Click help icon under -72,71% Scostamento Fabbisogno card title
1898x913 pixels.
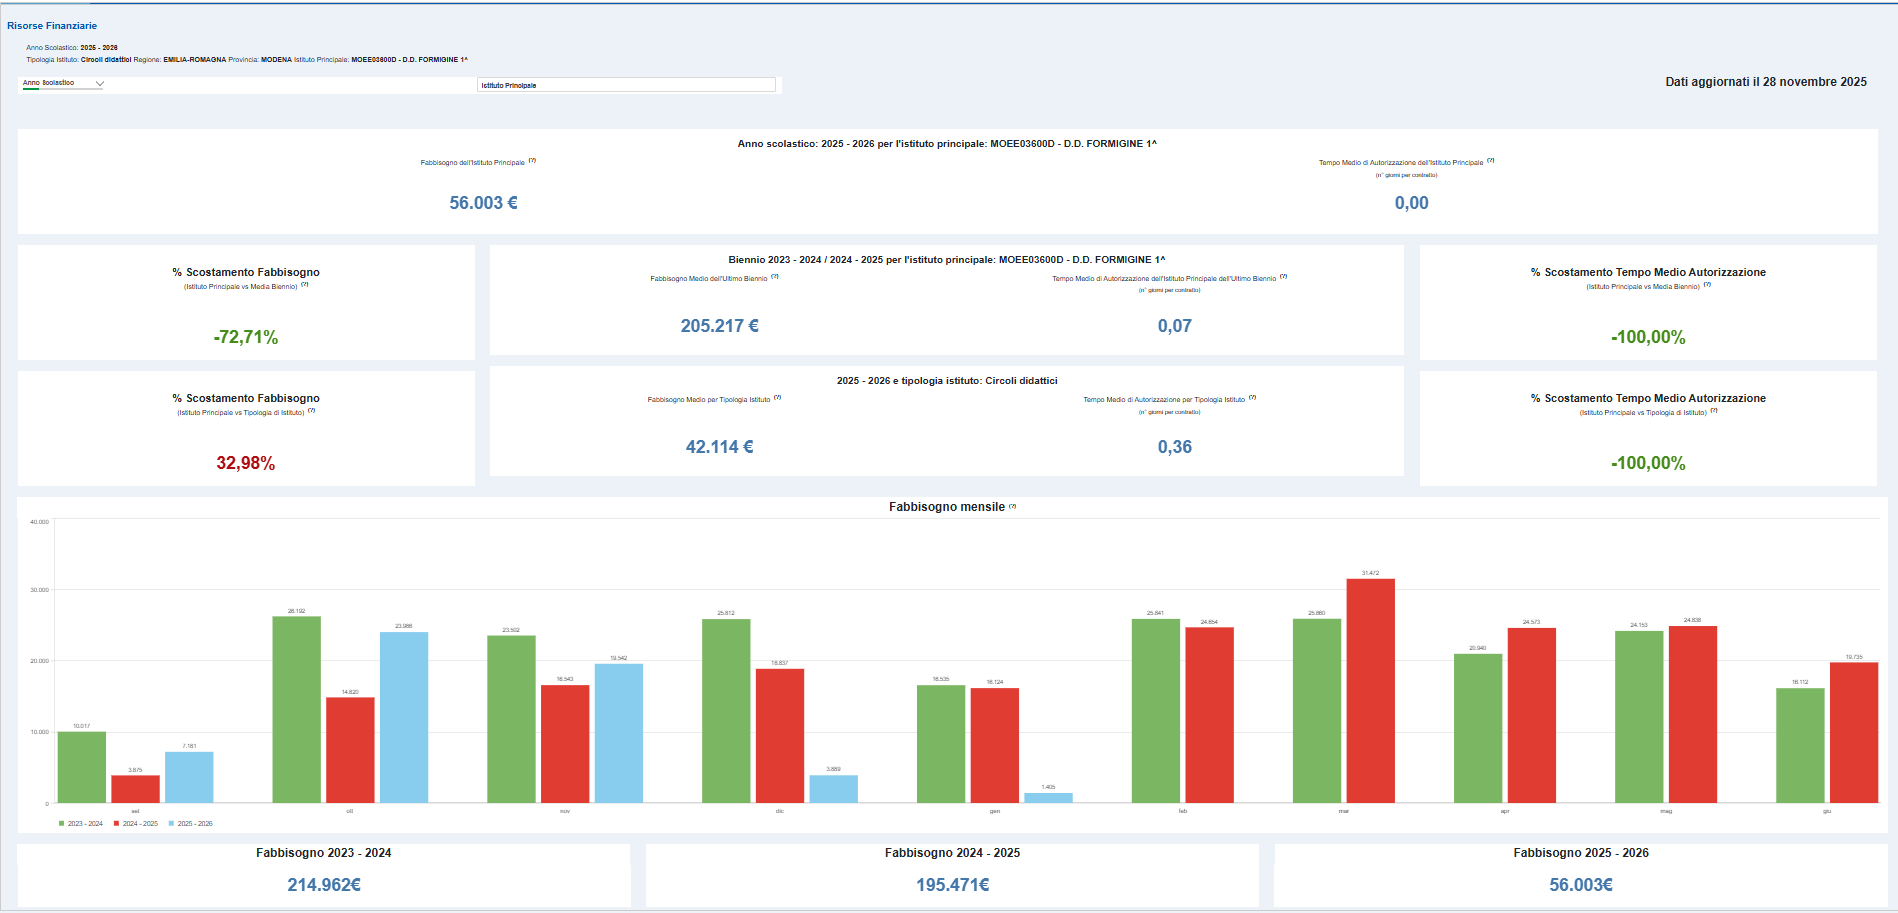[x=305, y=285]
